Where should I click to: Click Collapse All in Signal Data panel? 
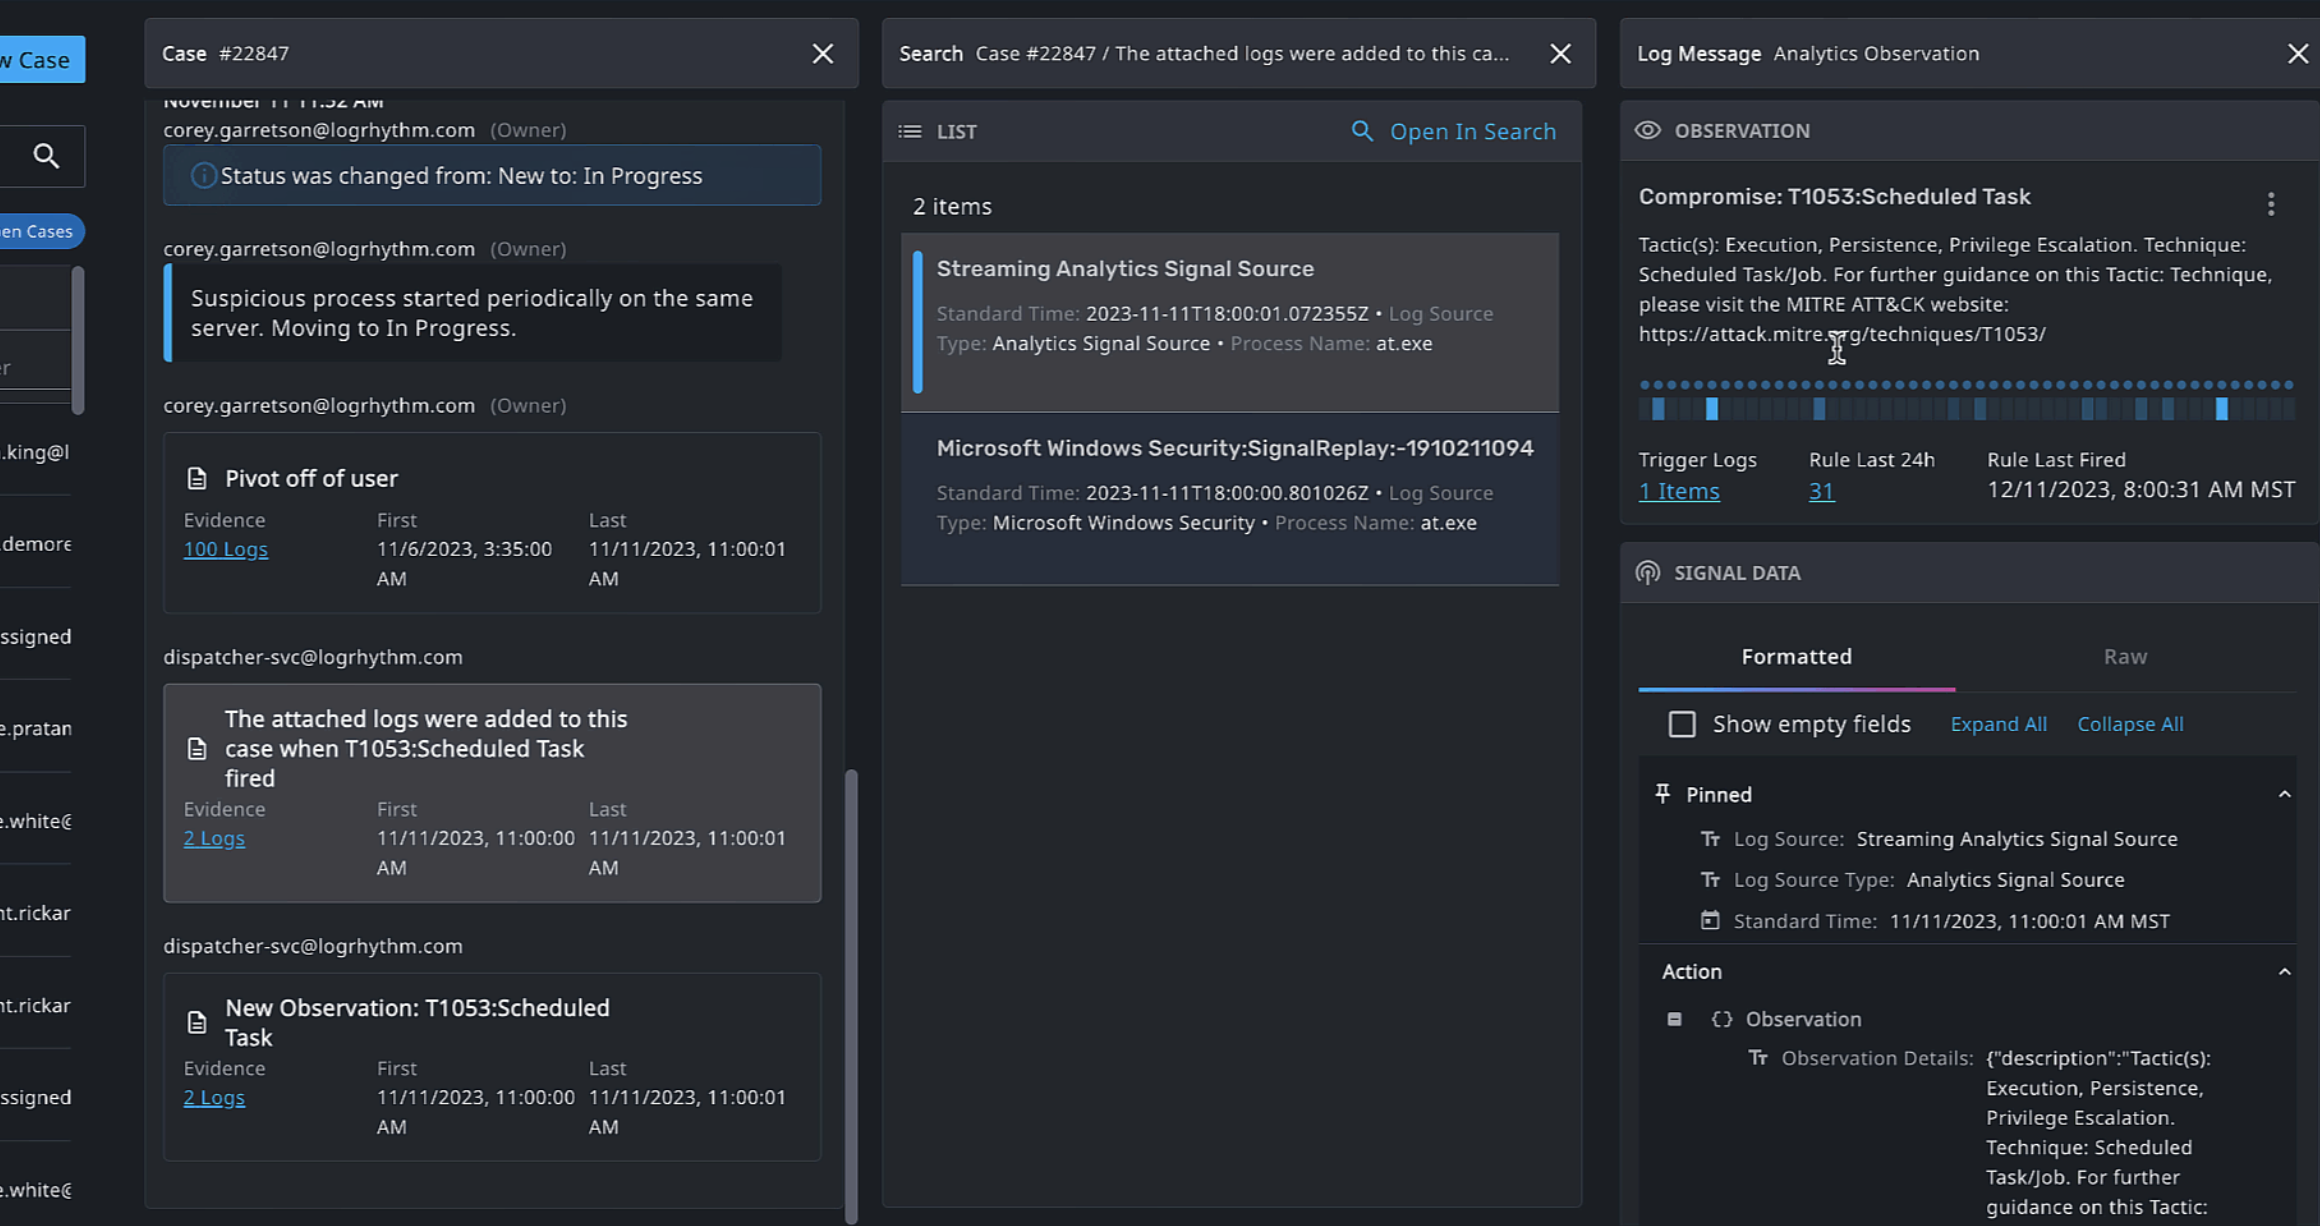pyautogui.click(x=2130, y=724)
